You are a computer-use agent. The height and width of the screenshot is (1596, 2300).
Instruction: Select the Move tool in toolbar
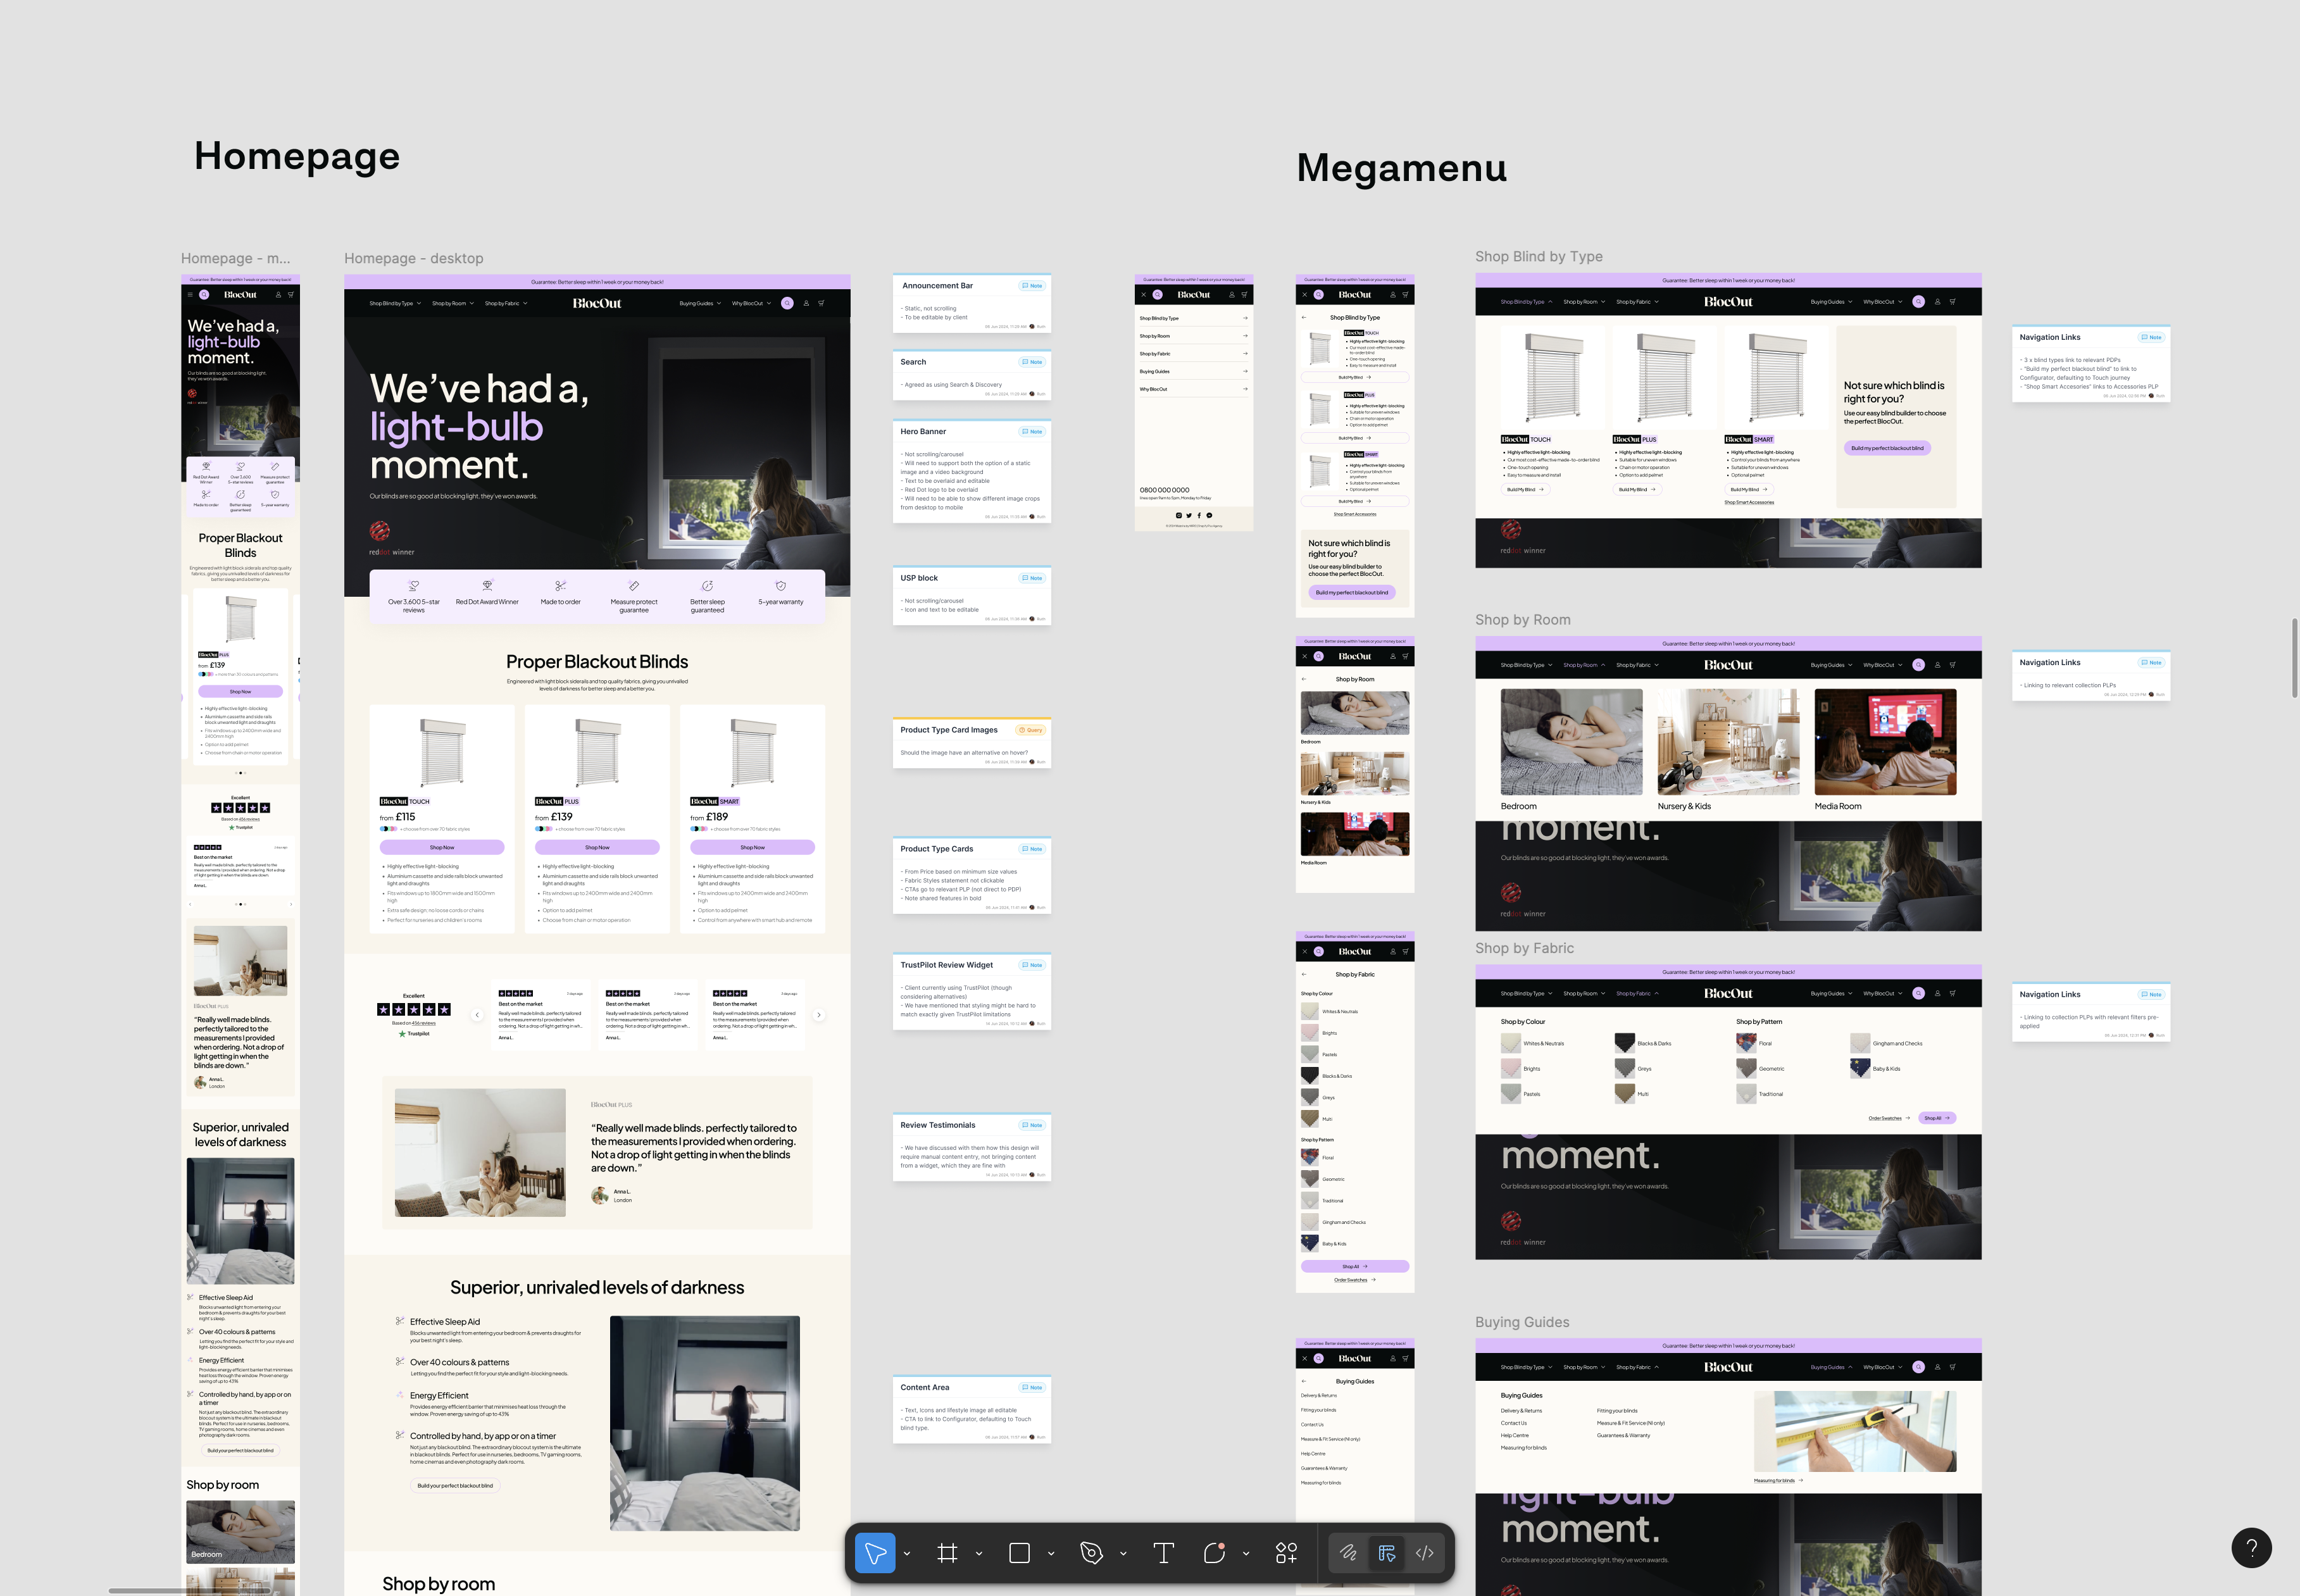tap(874, 1553)
